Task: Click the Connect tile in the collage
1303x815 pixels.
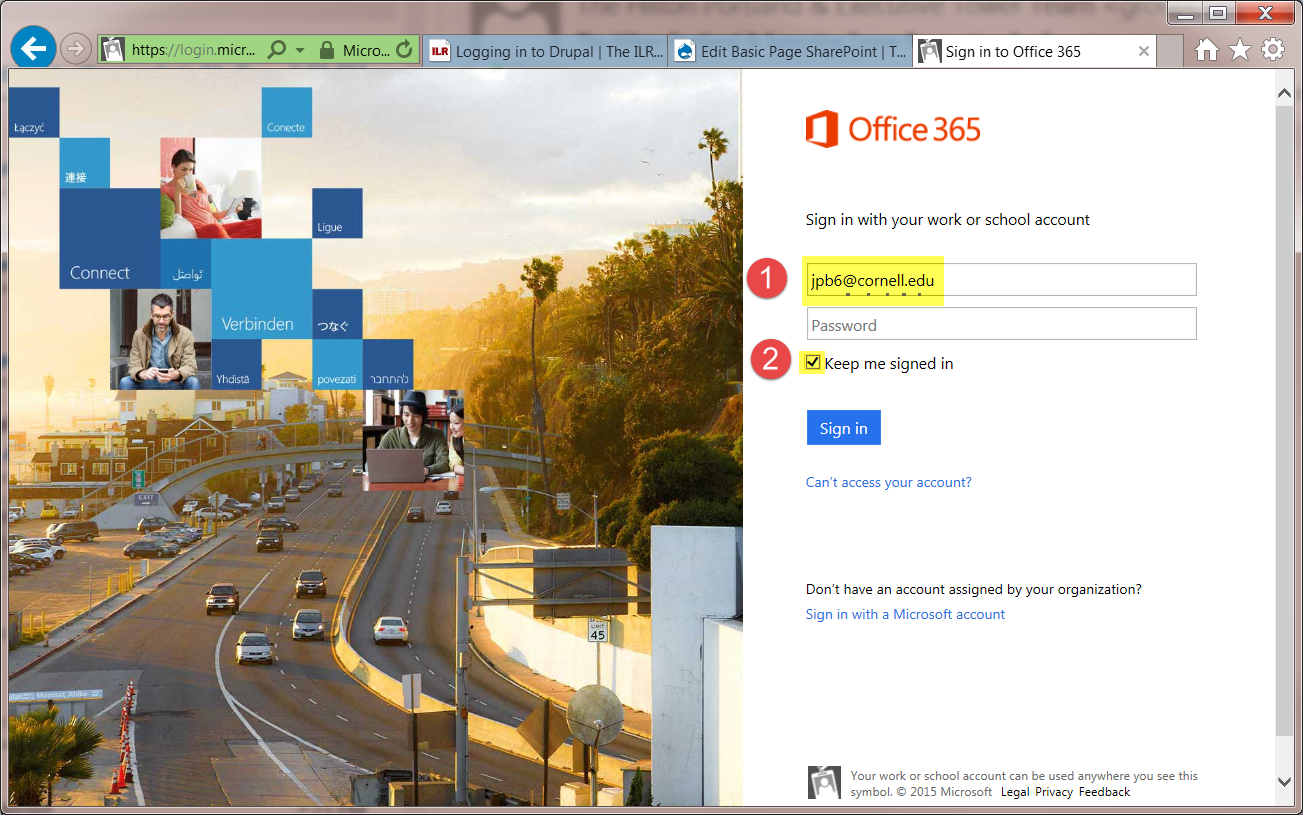Action: [110, 238]
